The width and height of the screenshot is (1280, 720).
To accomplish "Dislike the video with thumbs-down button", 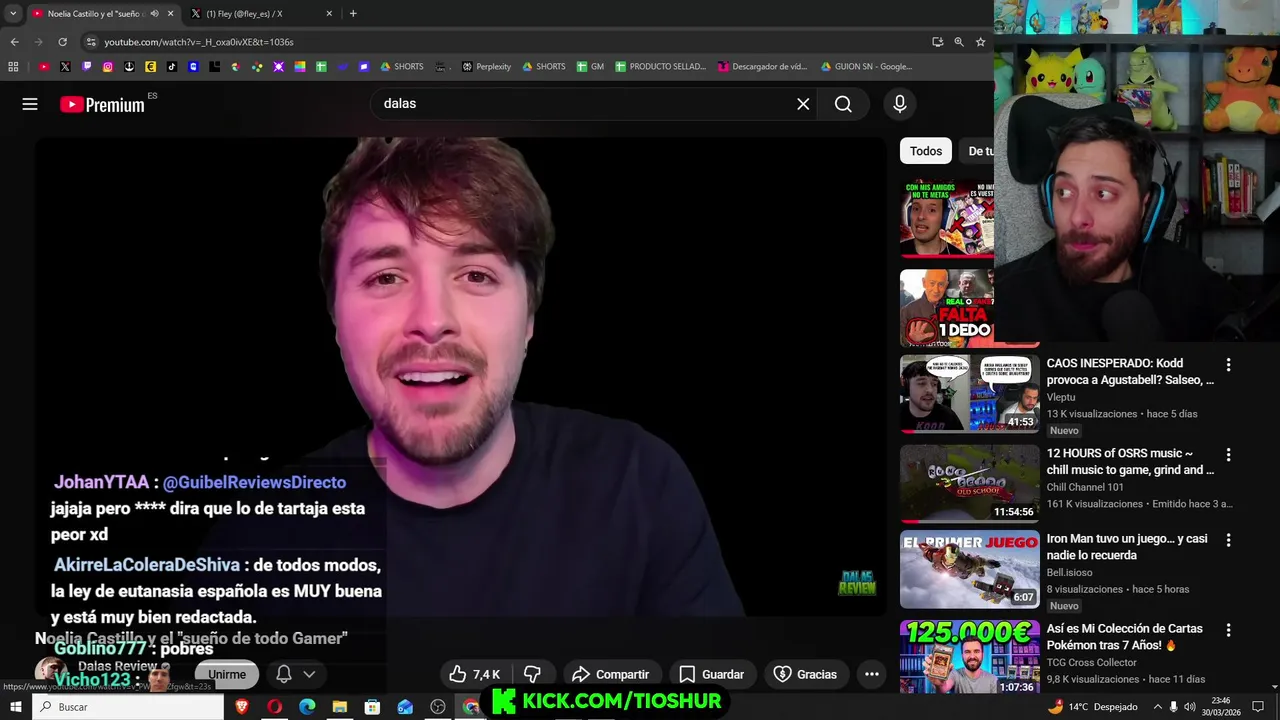I will 532,674.
